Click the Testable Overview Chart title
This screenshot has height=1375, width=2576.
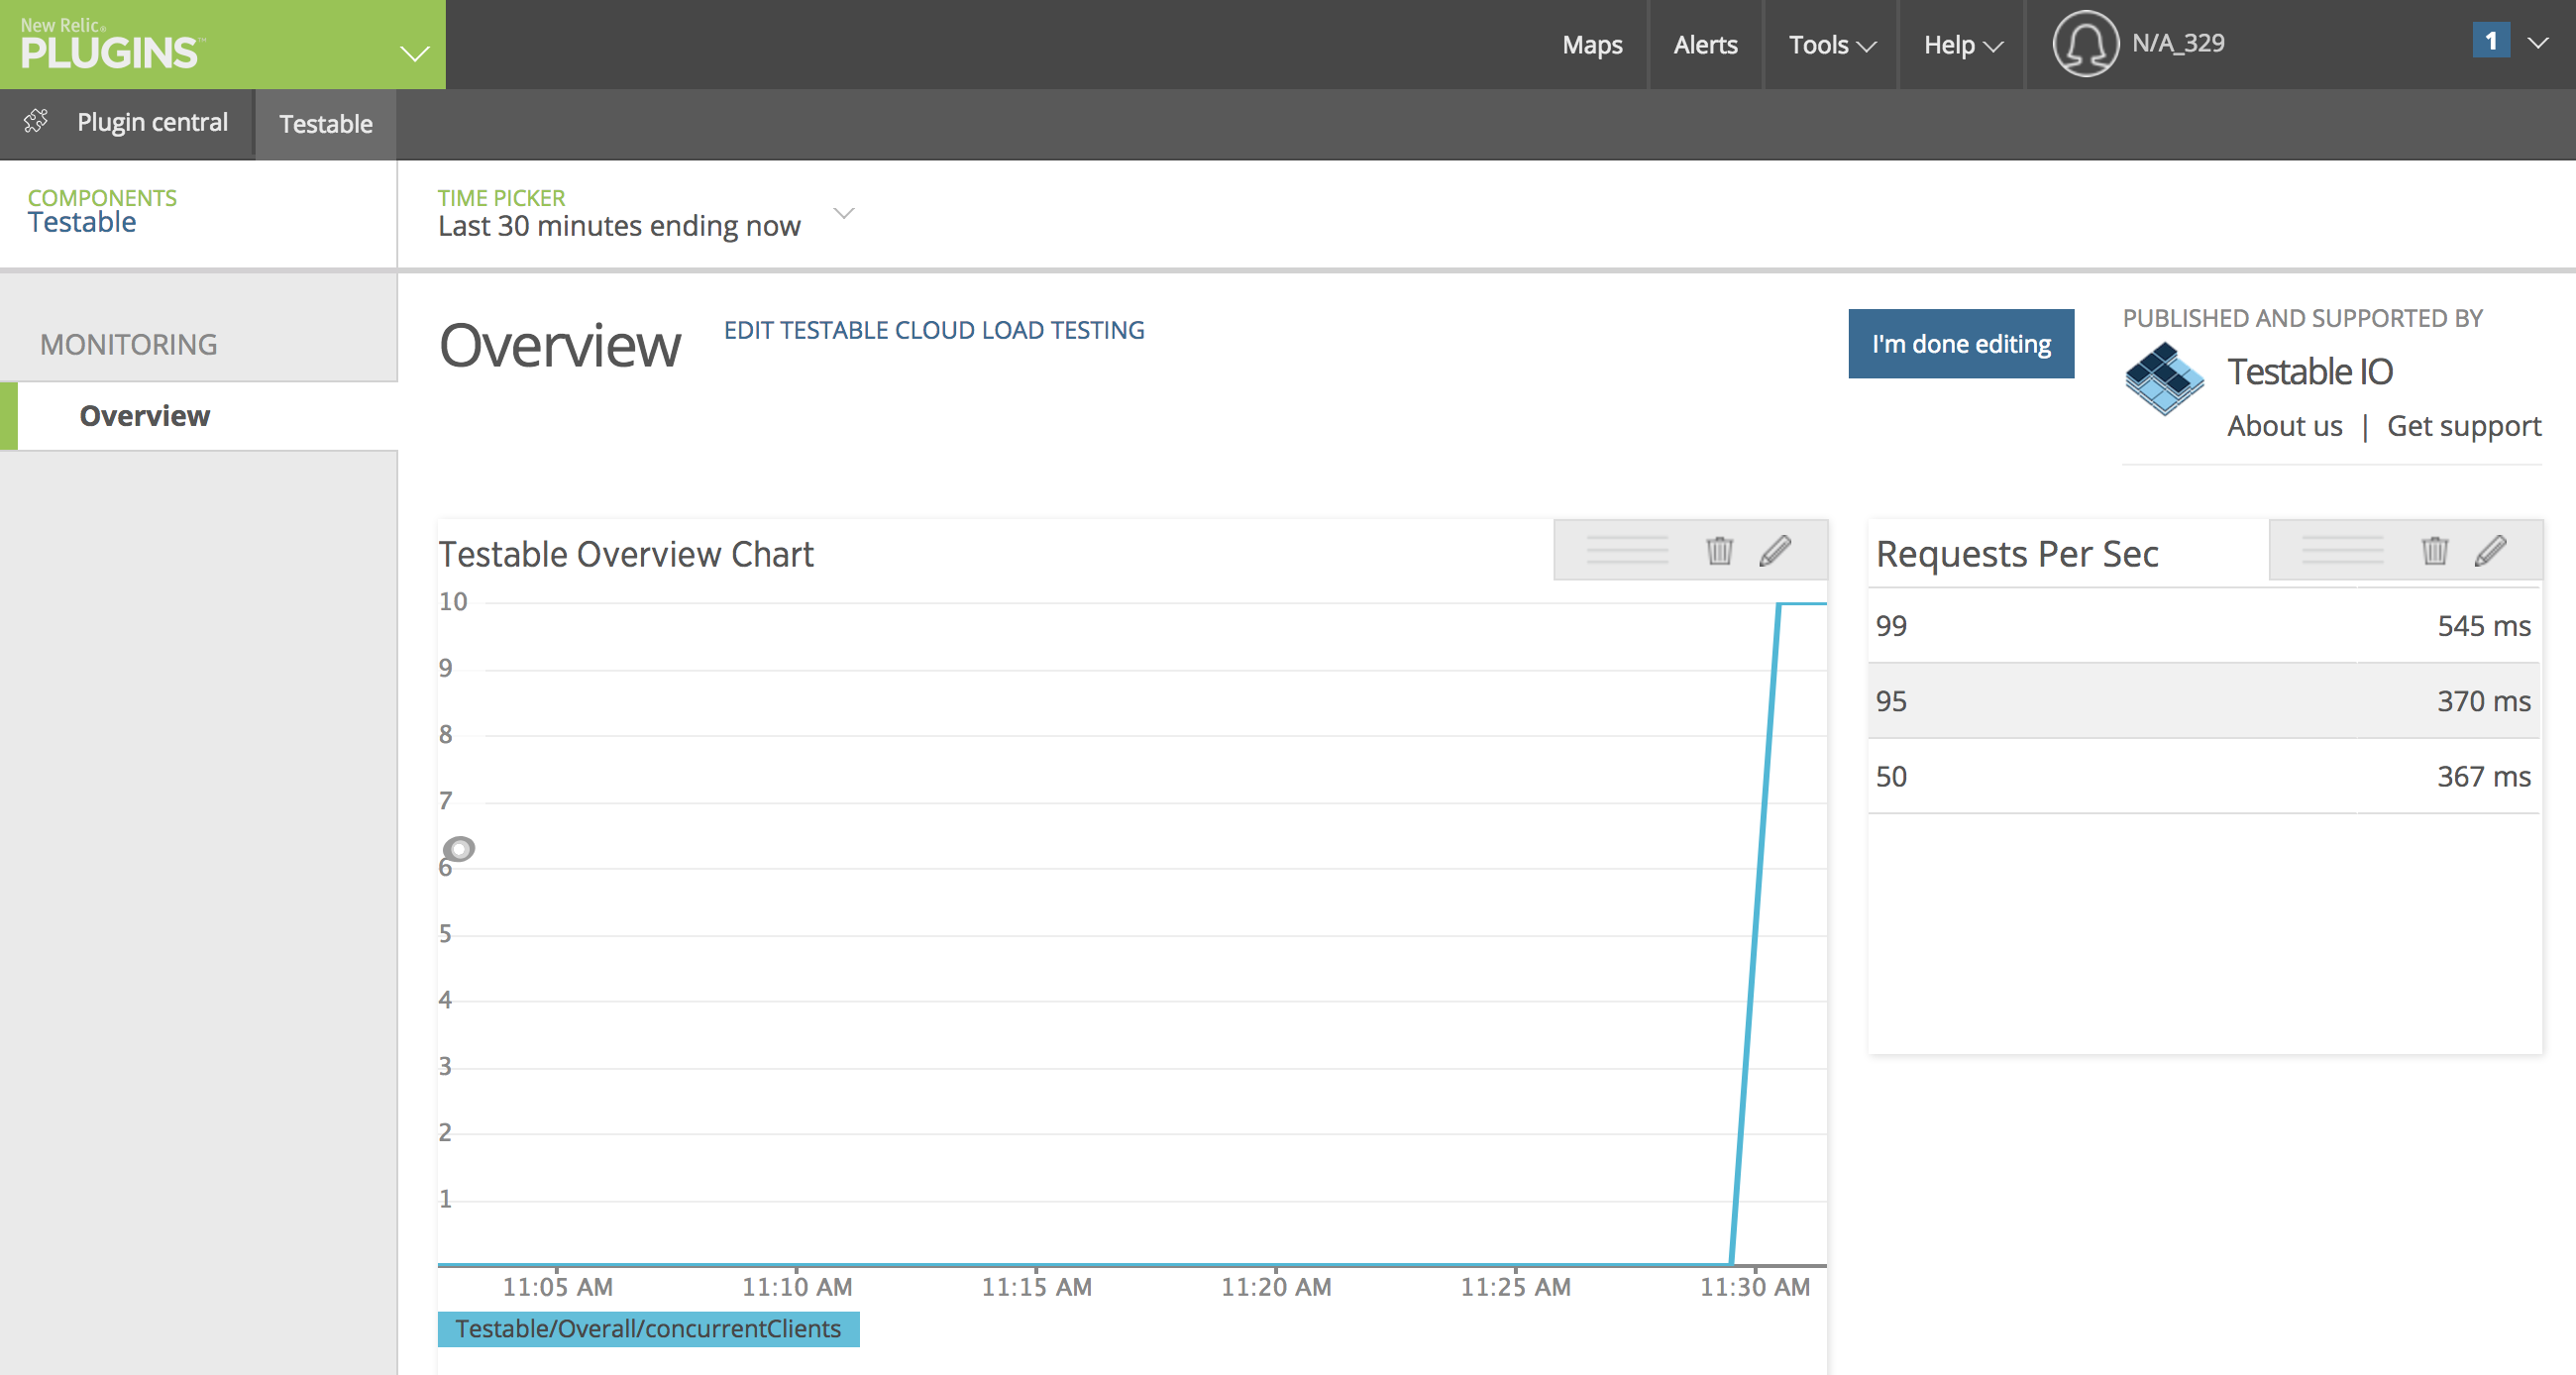[626, 554]
